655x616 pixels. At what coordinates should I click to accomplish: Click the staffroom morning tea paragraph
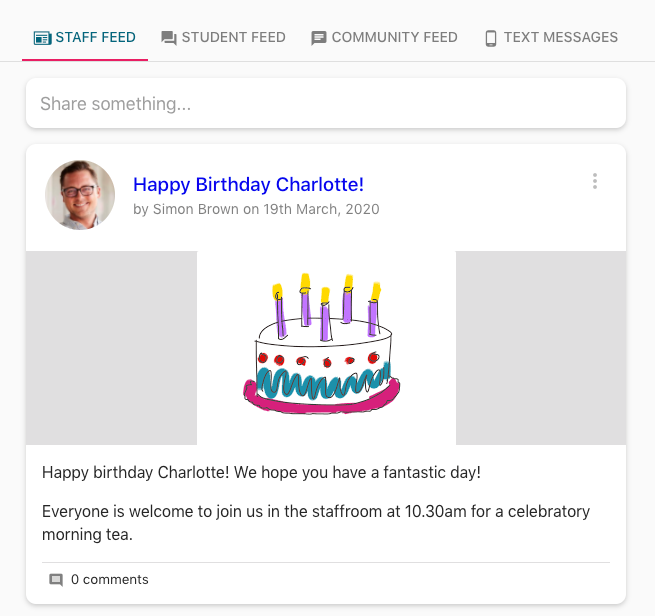316,523
